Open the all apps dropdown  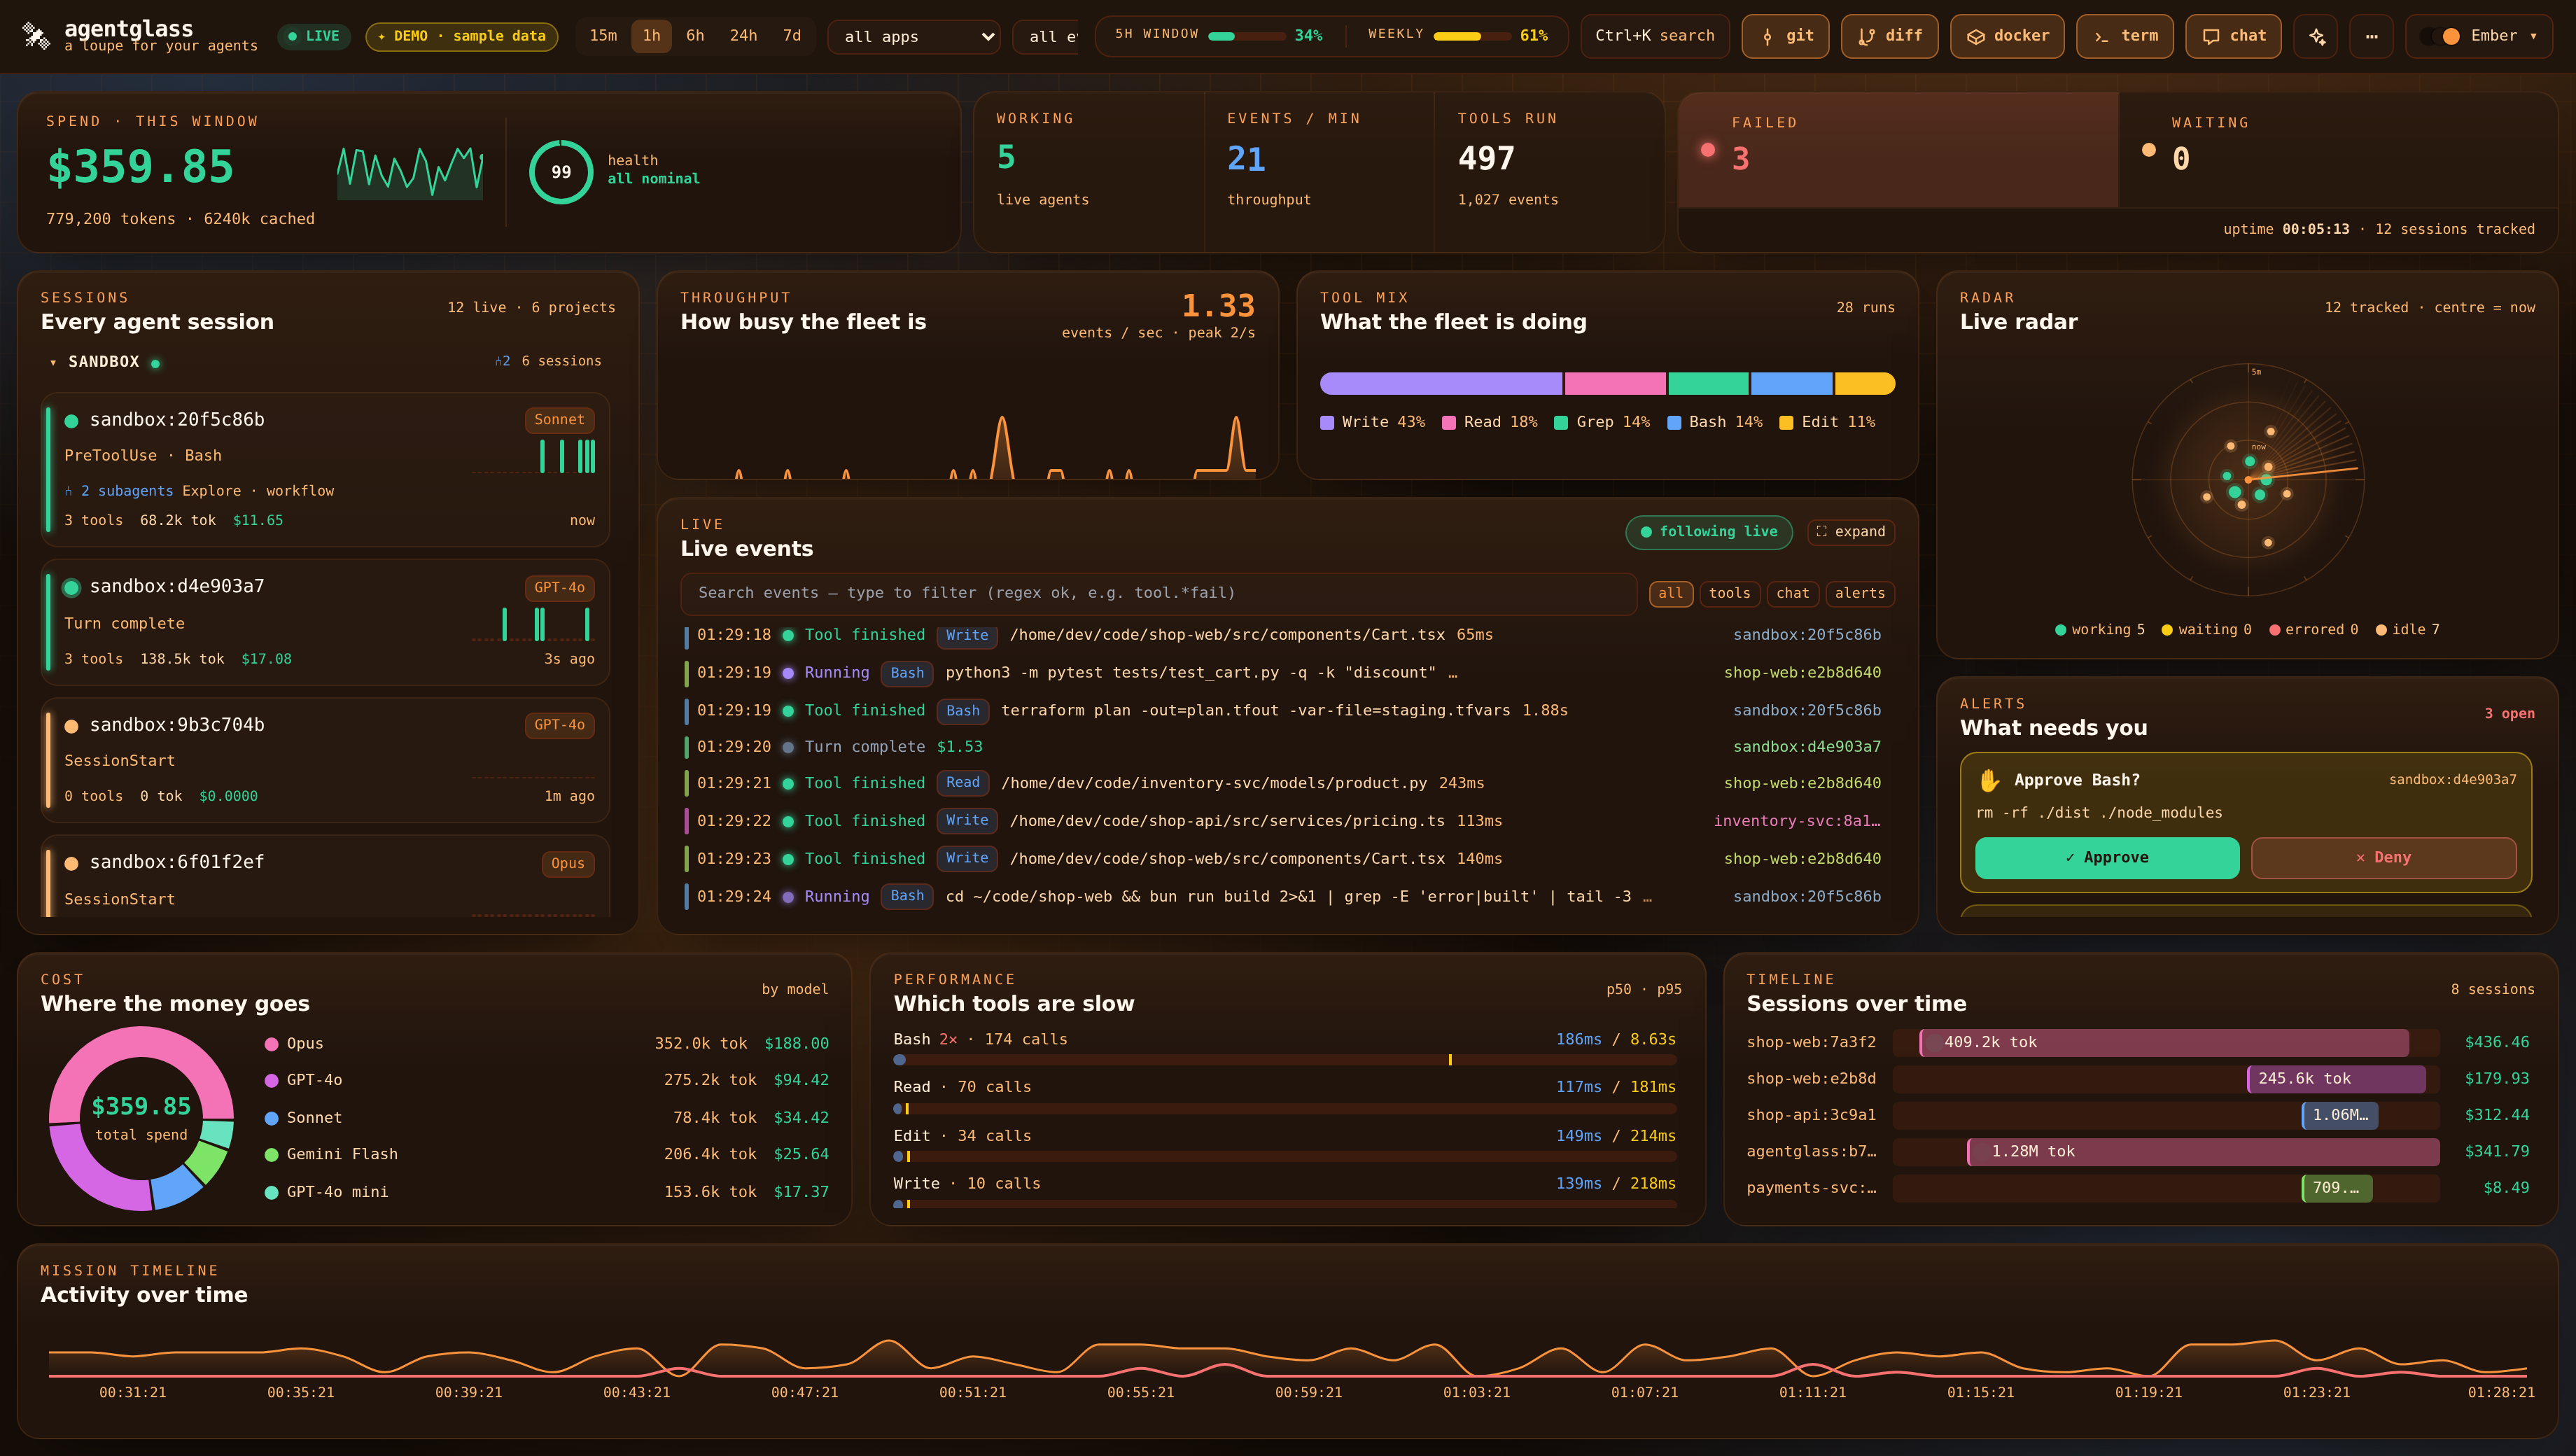click(x=914, y=37)
